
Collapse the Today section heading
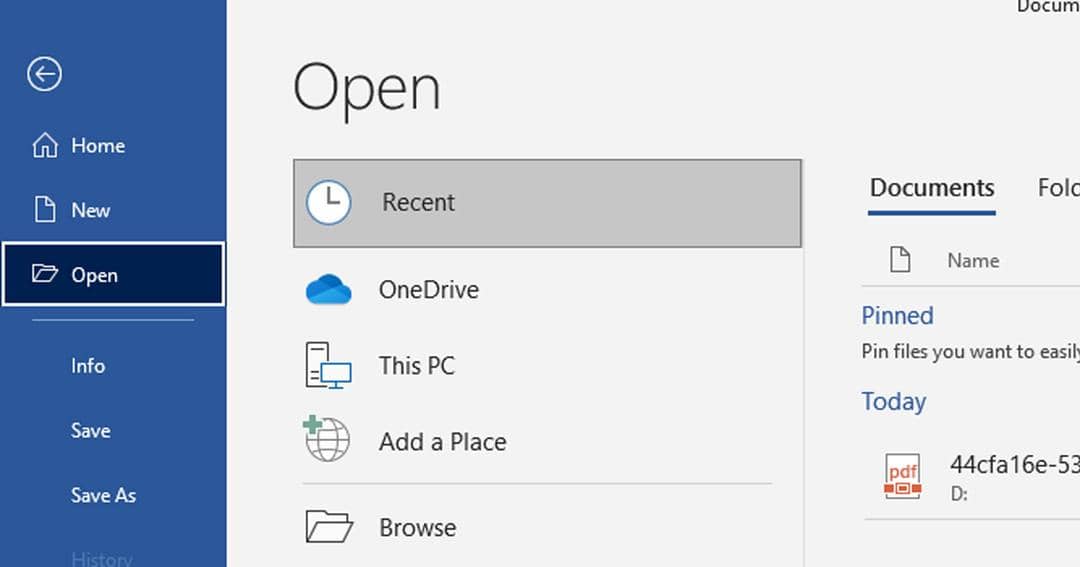pyautogui.click(x=893, y=402)
